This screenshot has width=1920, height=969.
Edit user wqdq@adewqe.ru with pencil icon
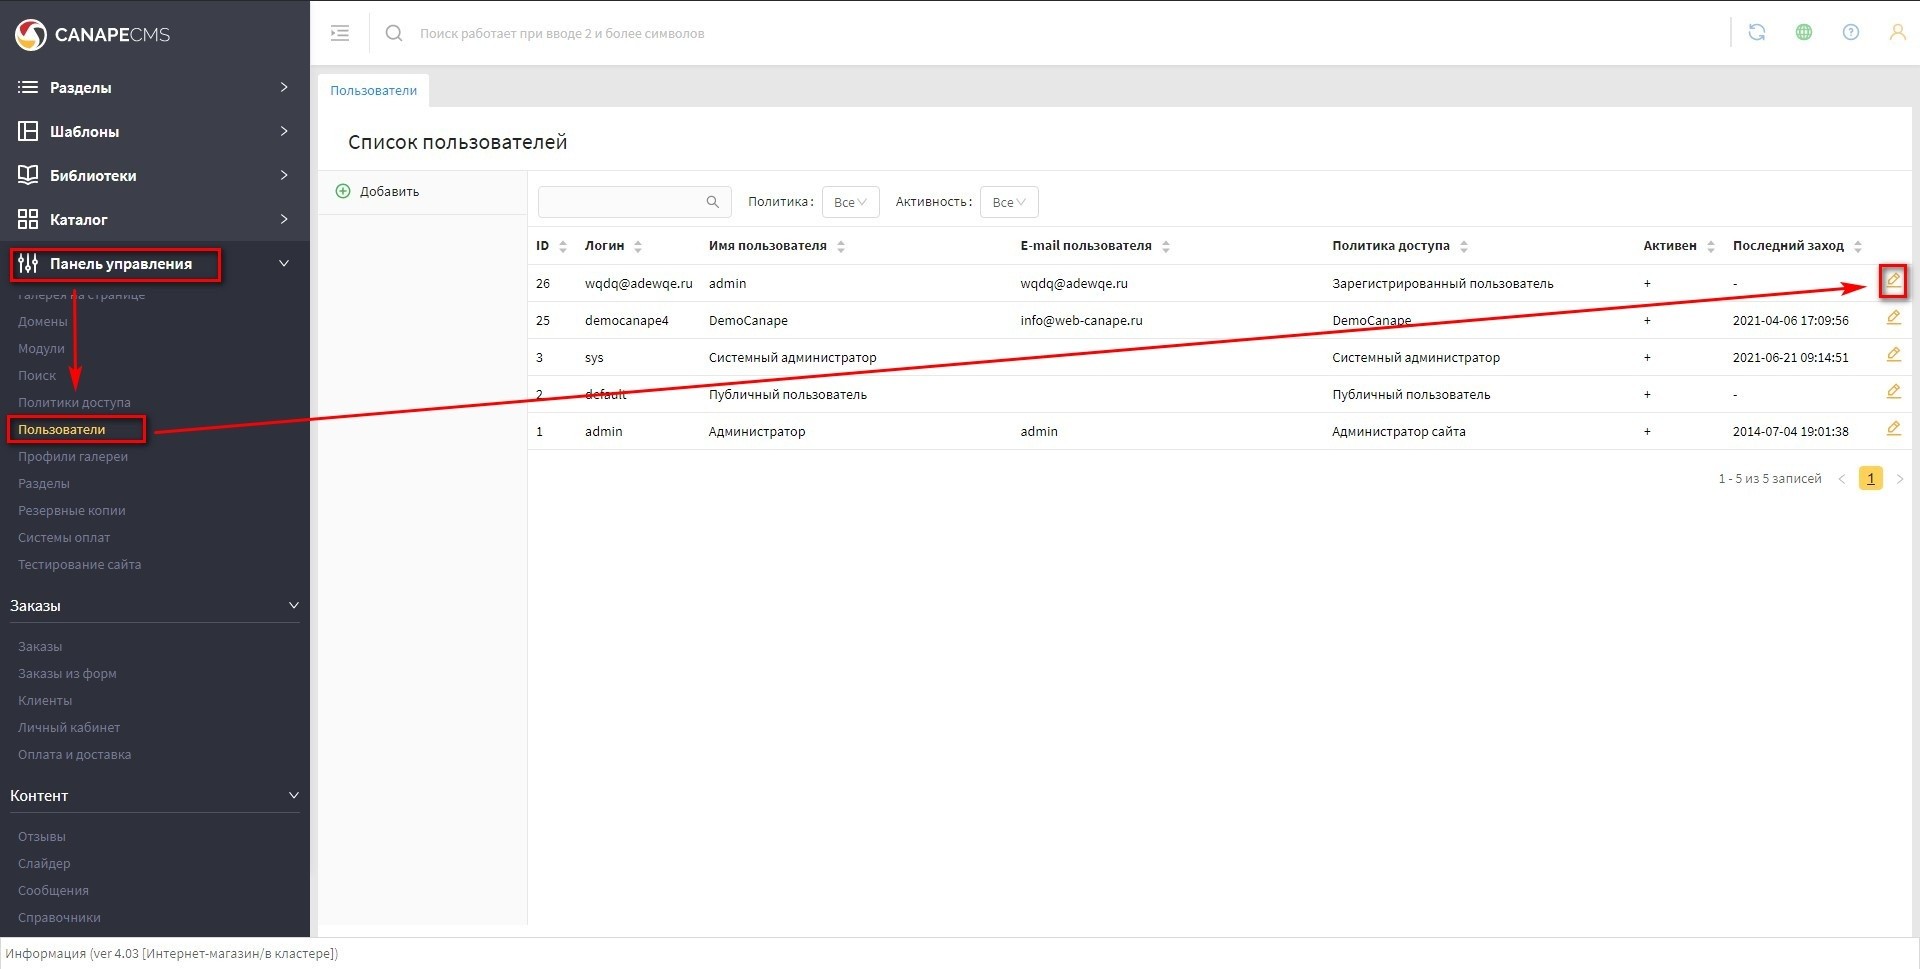[x=1892, y=281]
